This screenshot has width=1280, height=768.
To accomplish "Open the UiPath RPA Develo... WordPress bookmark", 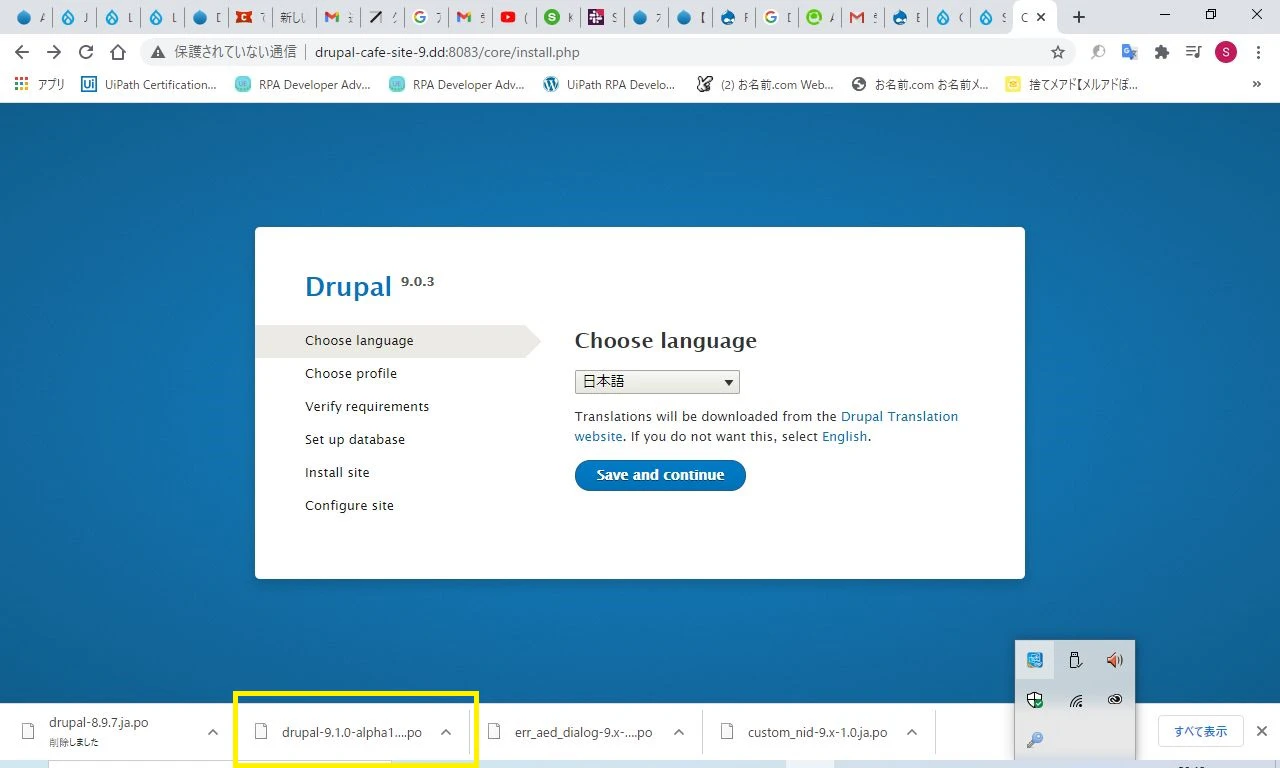I will (610, 85).
